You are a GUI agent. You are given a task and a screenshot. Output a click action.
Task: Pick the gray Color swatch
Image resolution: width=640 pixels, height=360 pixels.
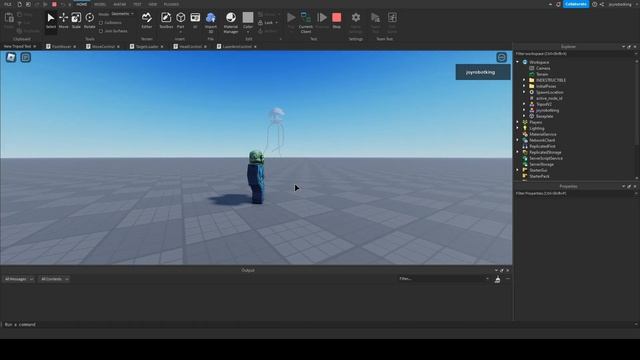pos(248,18)
